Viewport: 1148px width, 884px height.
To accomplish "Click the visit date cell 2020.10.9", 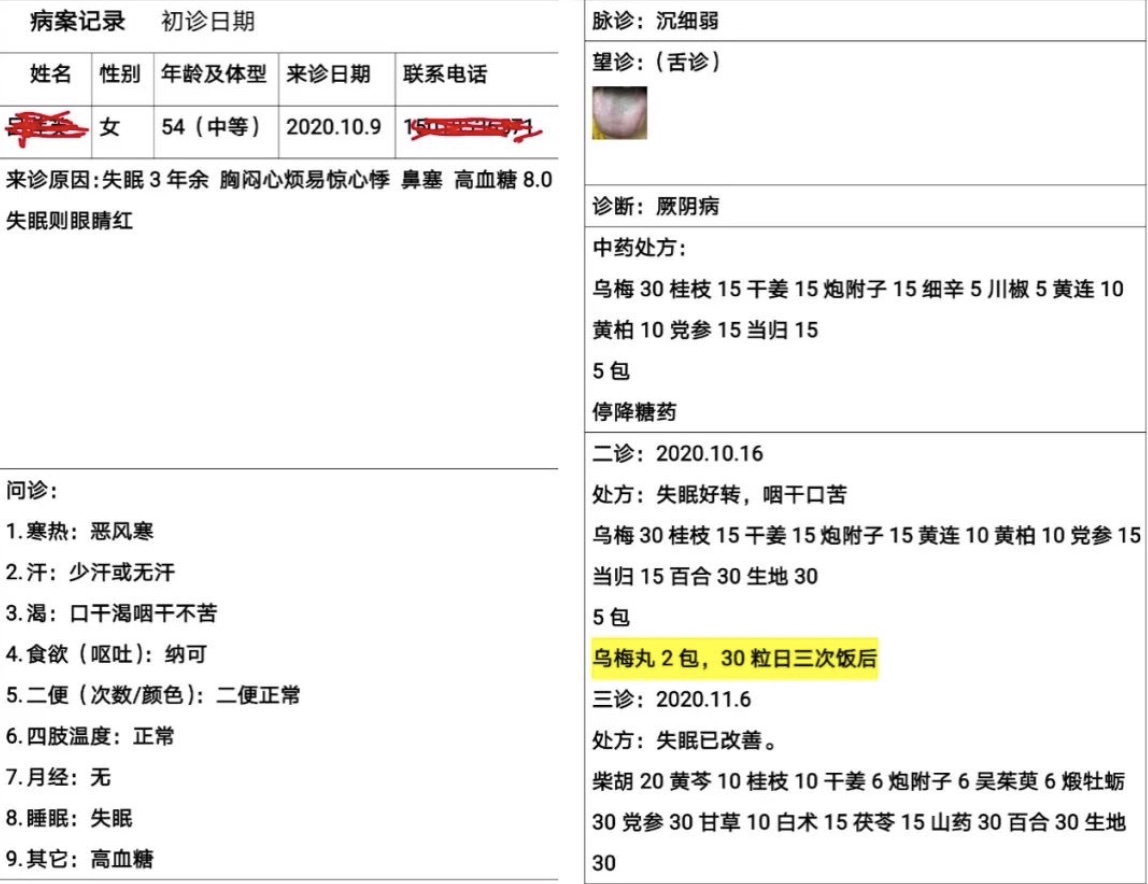I will pyautogui.click(x=333, y=127).
